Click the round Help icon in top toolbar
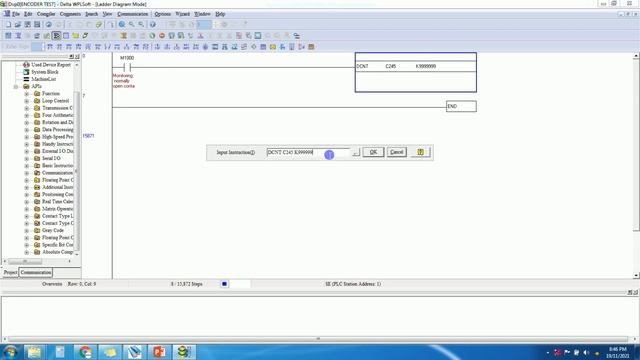 pyautogui.click(x=152, y=24)
